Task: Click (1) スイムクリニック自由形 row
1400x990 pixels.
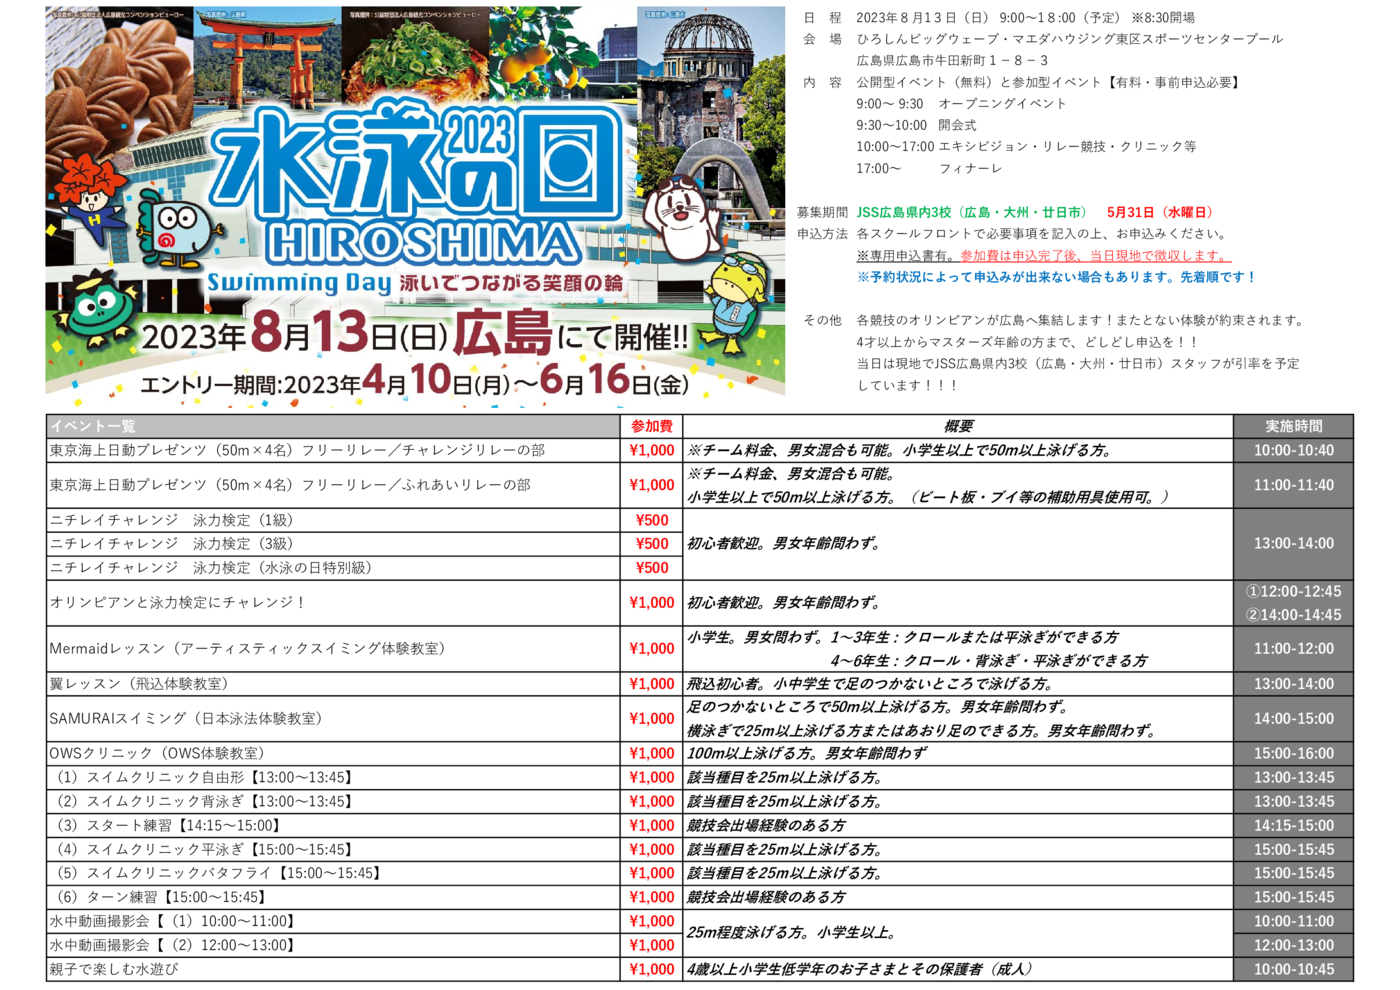Action: (x=333, y=777)
